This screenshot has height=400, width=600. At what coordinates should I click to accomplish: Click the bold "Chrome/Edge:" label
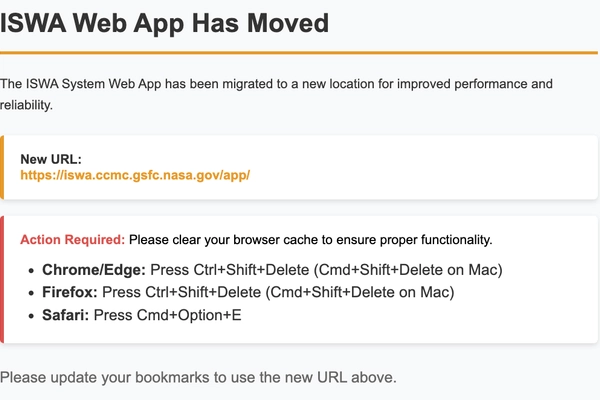pos(94,270)
